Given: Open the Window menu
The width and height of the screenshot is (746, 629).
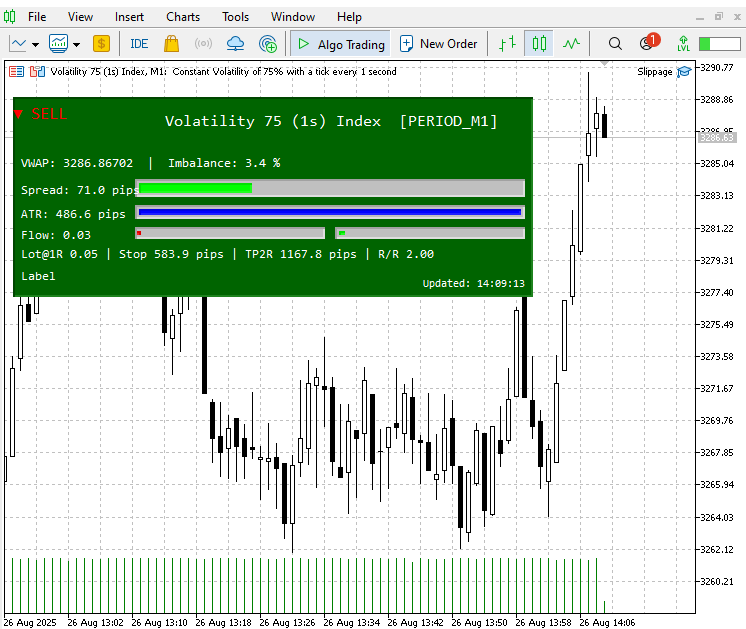Looking at the screenshot, I should point(293,17).
